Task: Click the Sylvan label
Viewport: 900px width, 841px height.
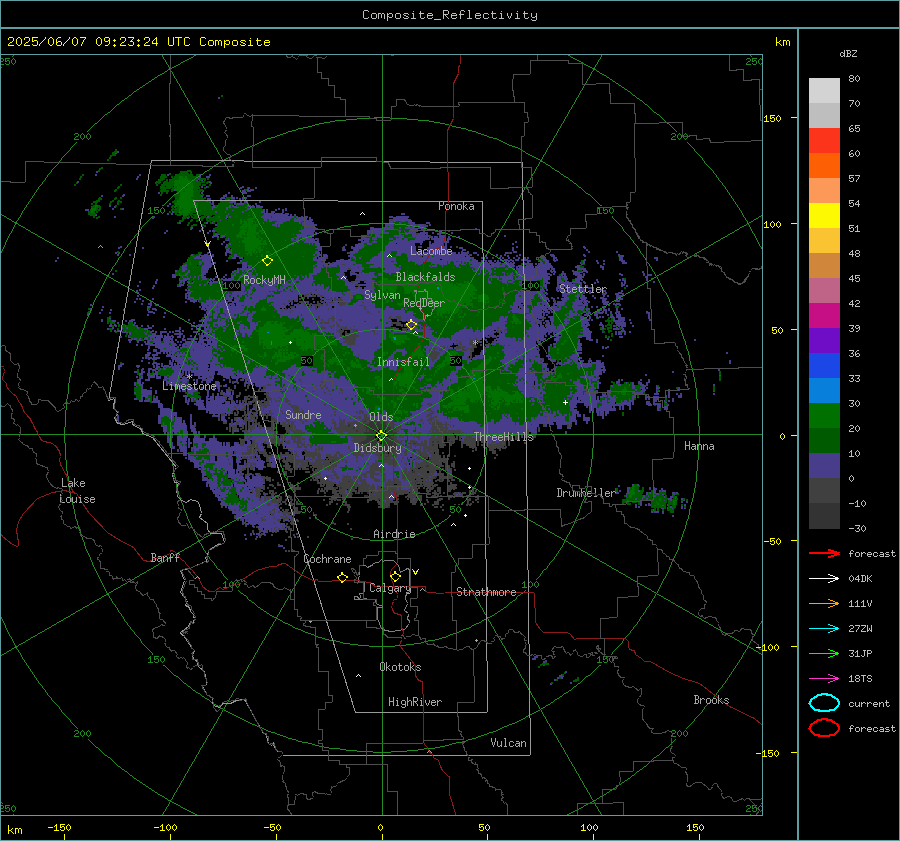Action: point(382,295)
